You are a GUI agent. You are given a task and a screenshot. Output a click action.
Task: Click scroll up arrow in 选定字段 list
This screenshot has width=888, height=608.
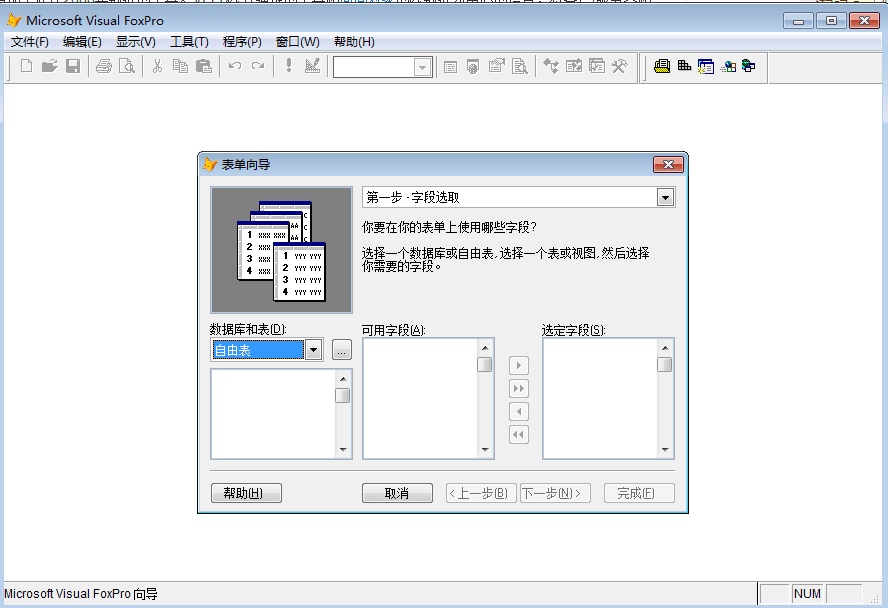click(665, 348)
